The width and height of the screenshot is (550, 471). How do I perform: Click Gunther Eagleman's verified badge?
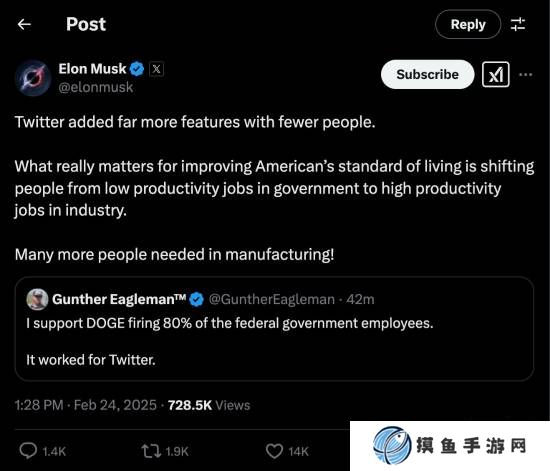pos(196,300)
